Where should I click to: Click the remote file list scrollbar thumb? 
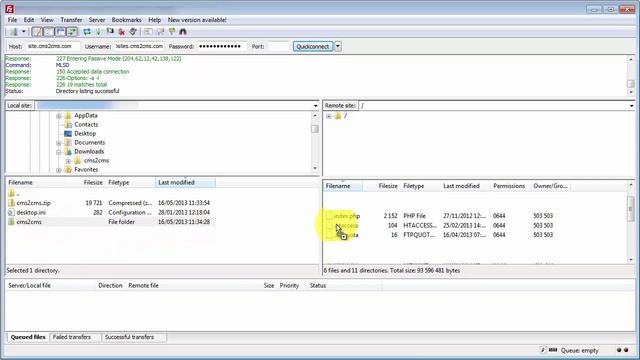coord(631,208)
